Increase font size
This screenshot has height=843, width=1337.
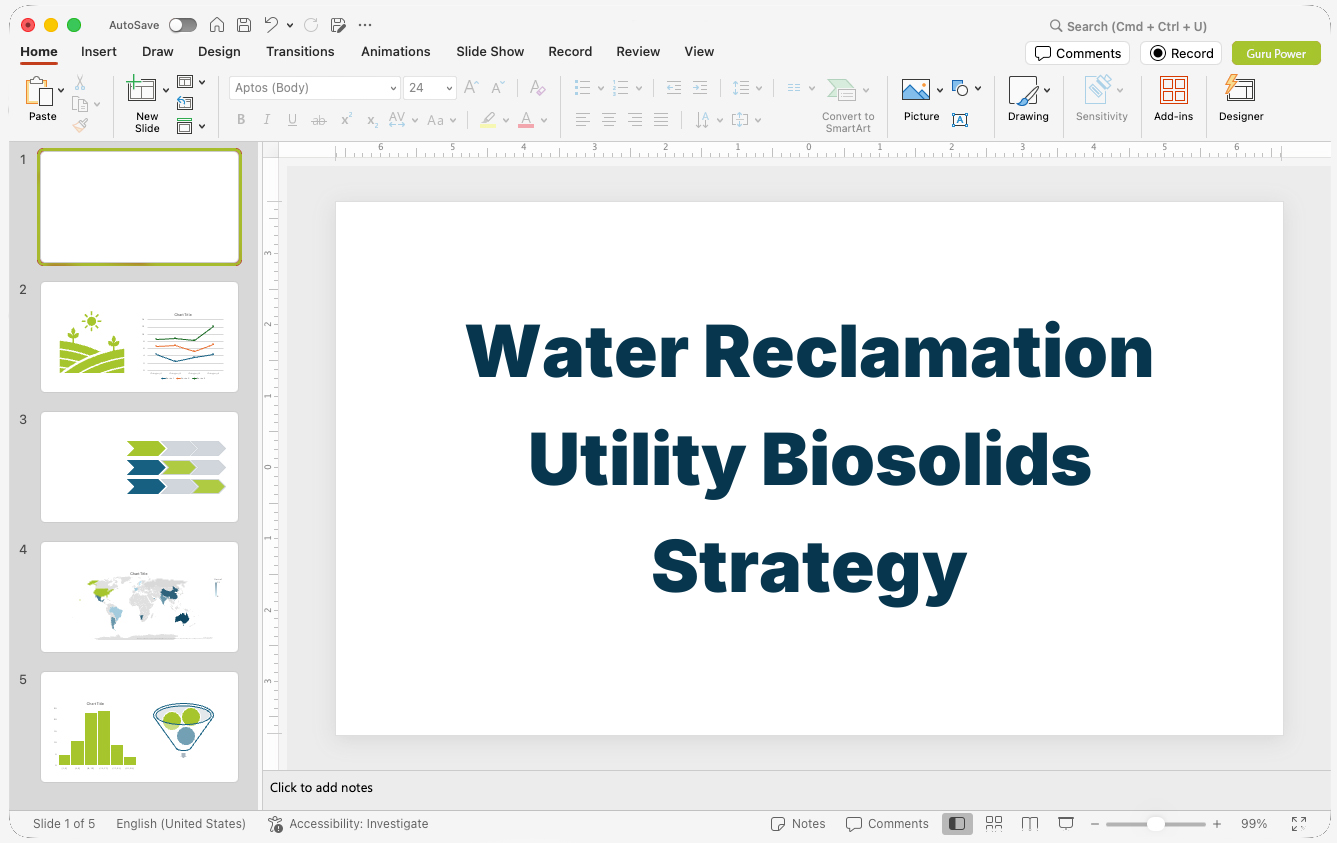(471, 88)
